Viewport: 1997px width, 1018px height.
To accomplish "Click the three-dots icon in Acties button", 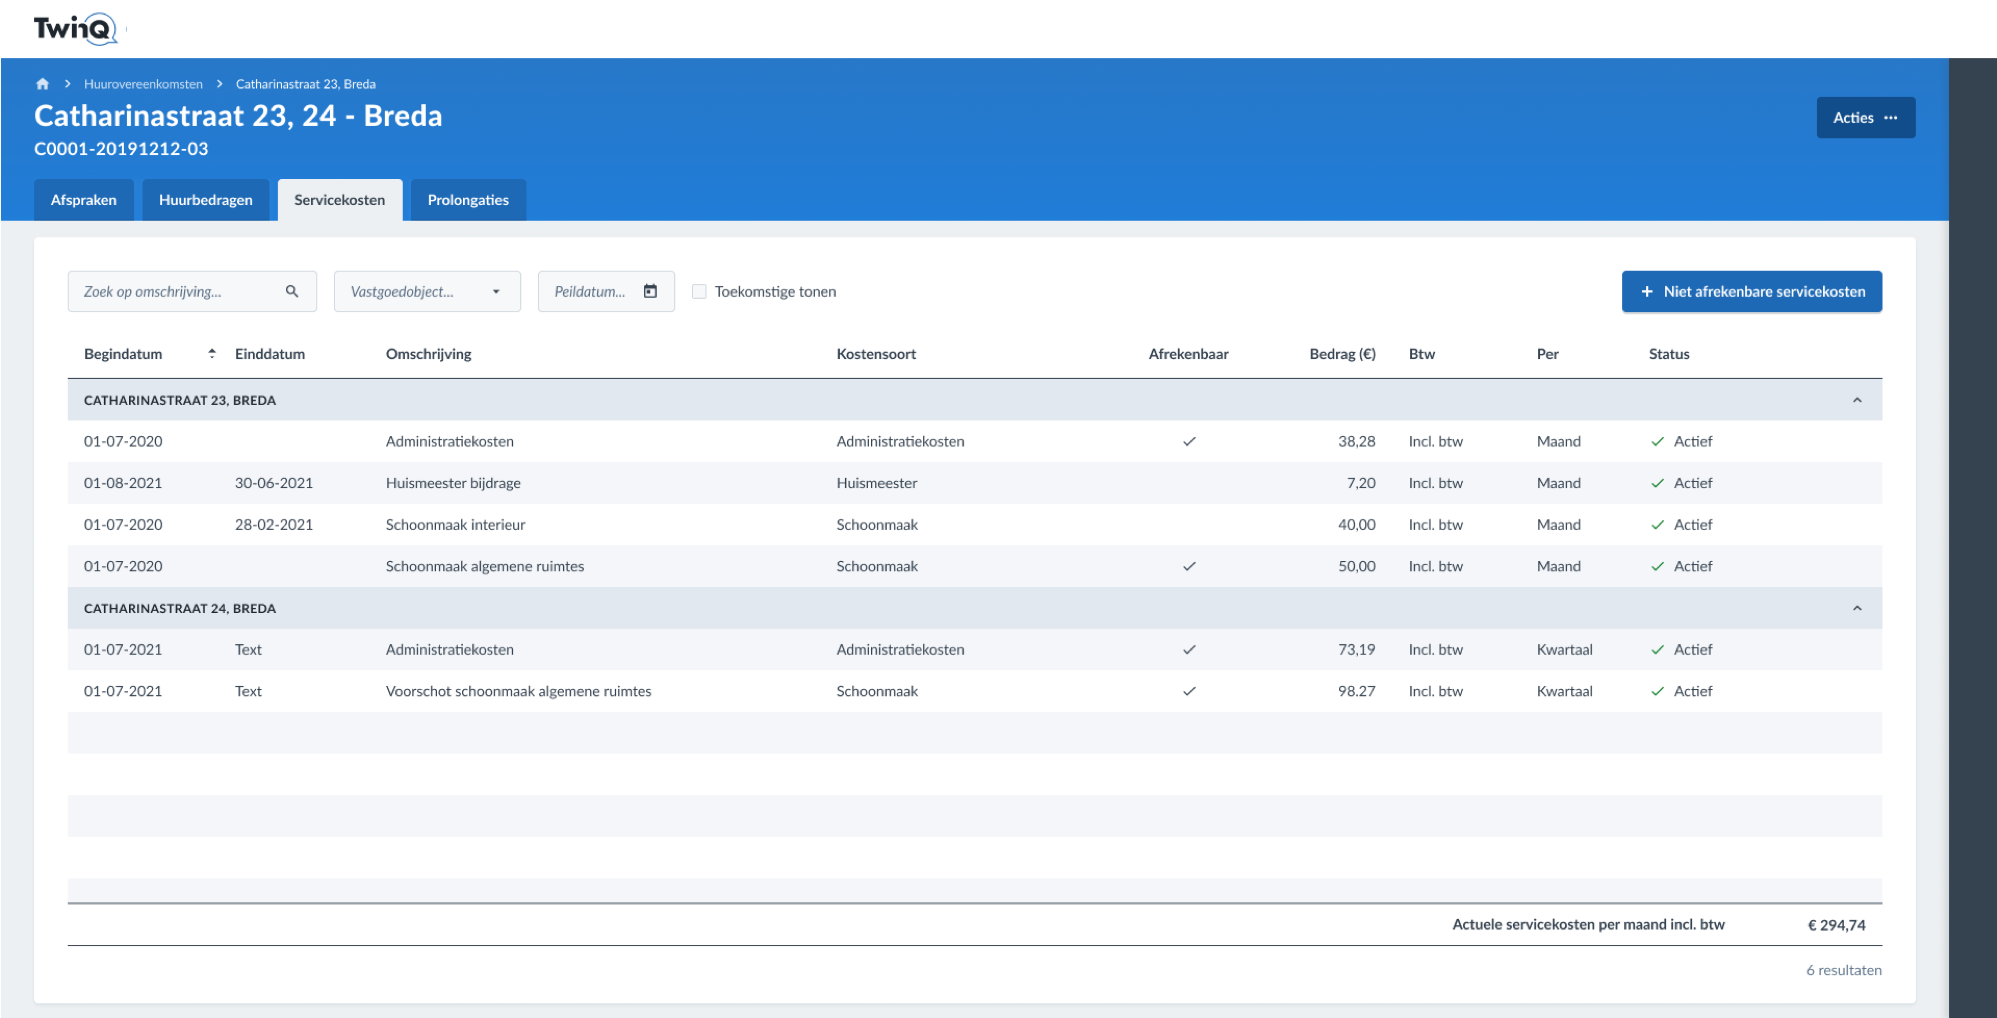I will (x=1890, y=118).
